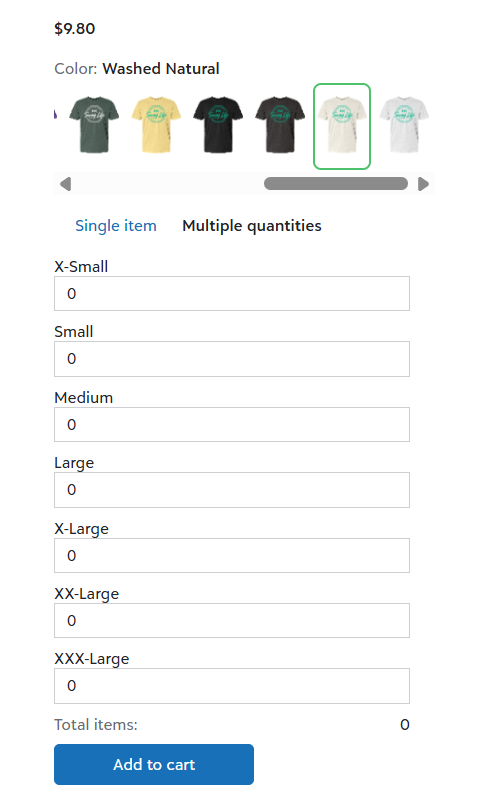The height and width of the screenshot is (803, 499).
Task: Select the Multiple quantities tab
Action: point(252,226)
